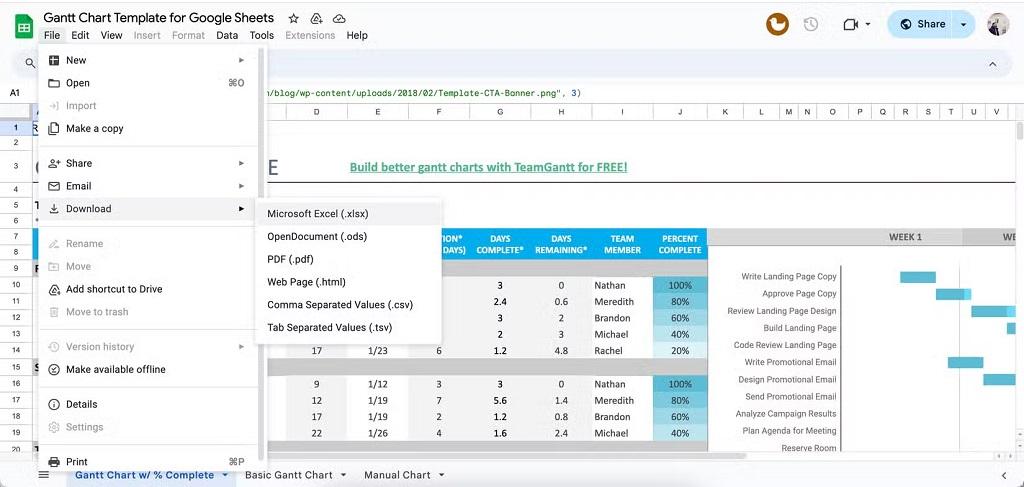Click the Download arrow icon

pos(54,209)
